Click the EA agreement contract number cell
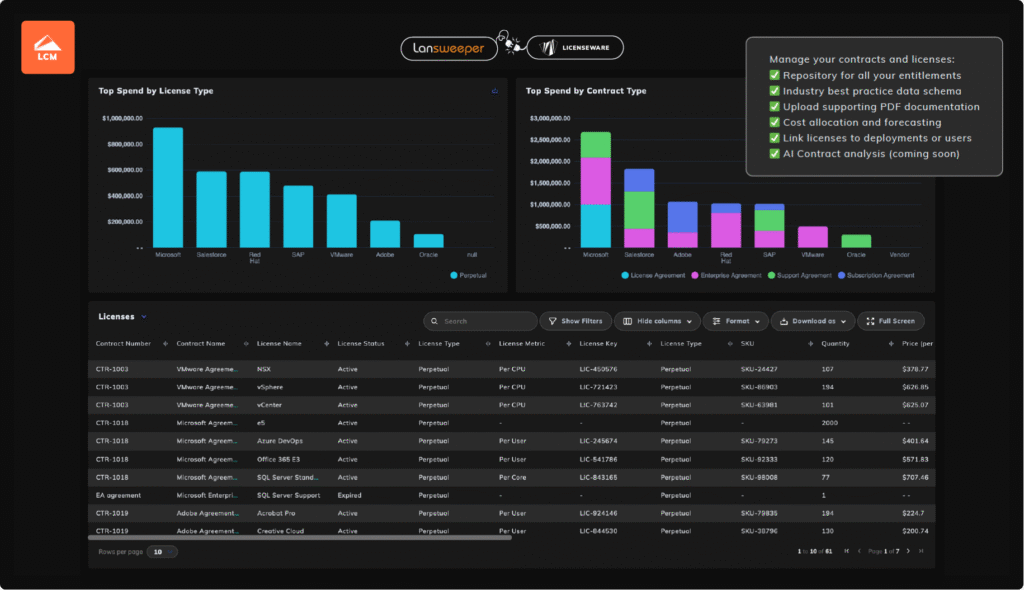Image resolution: width=1024 pixels, height=590 pixels. coord(118,495)
